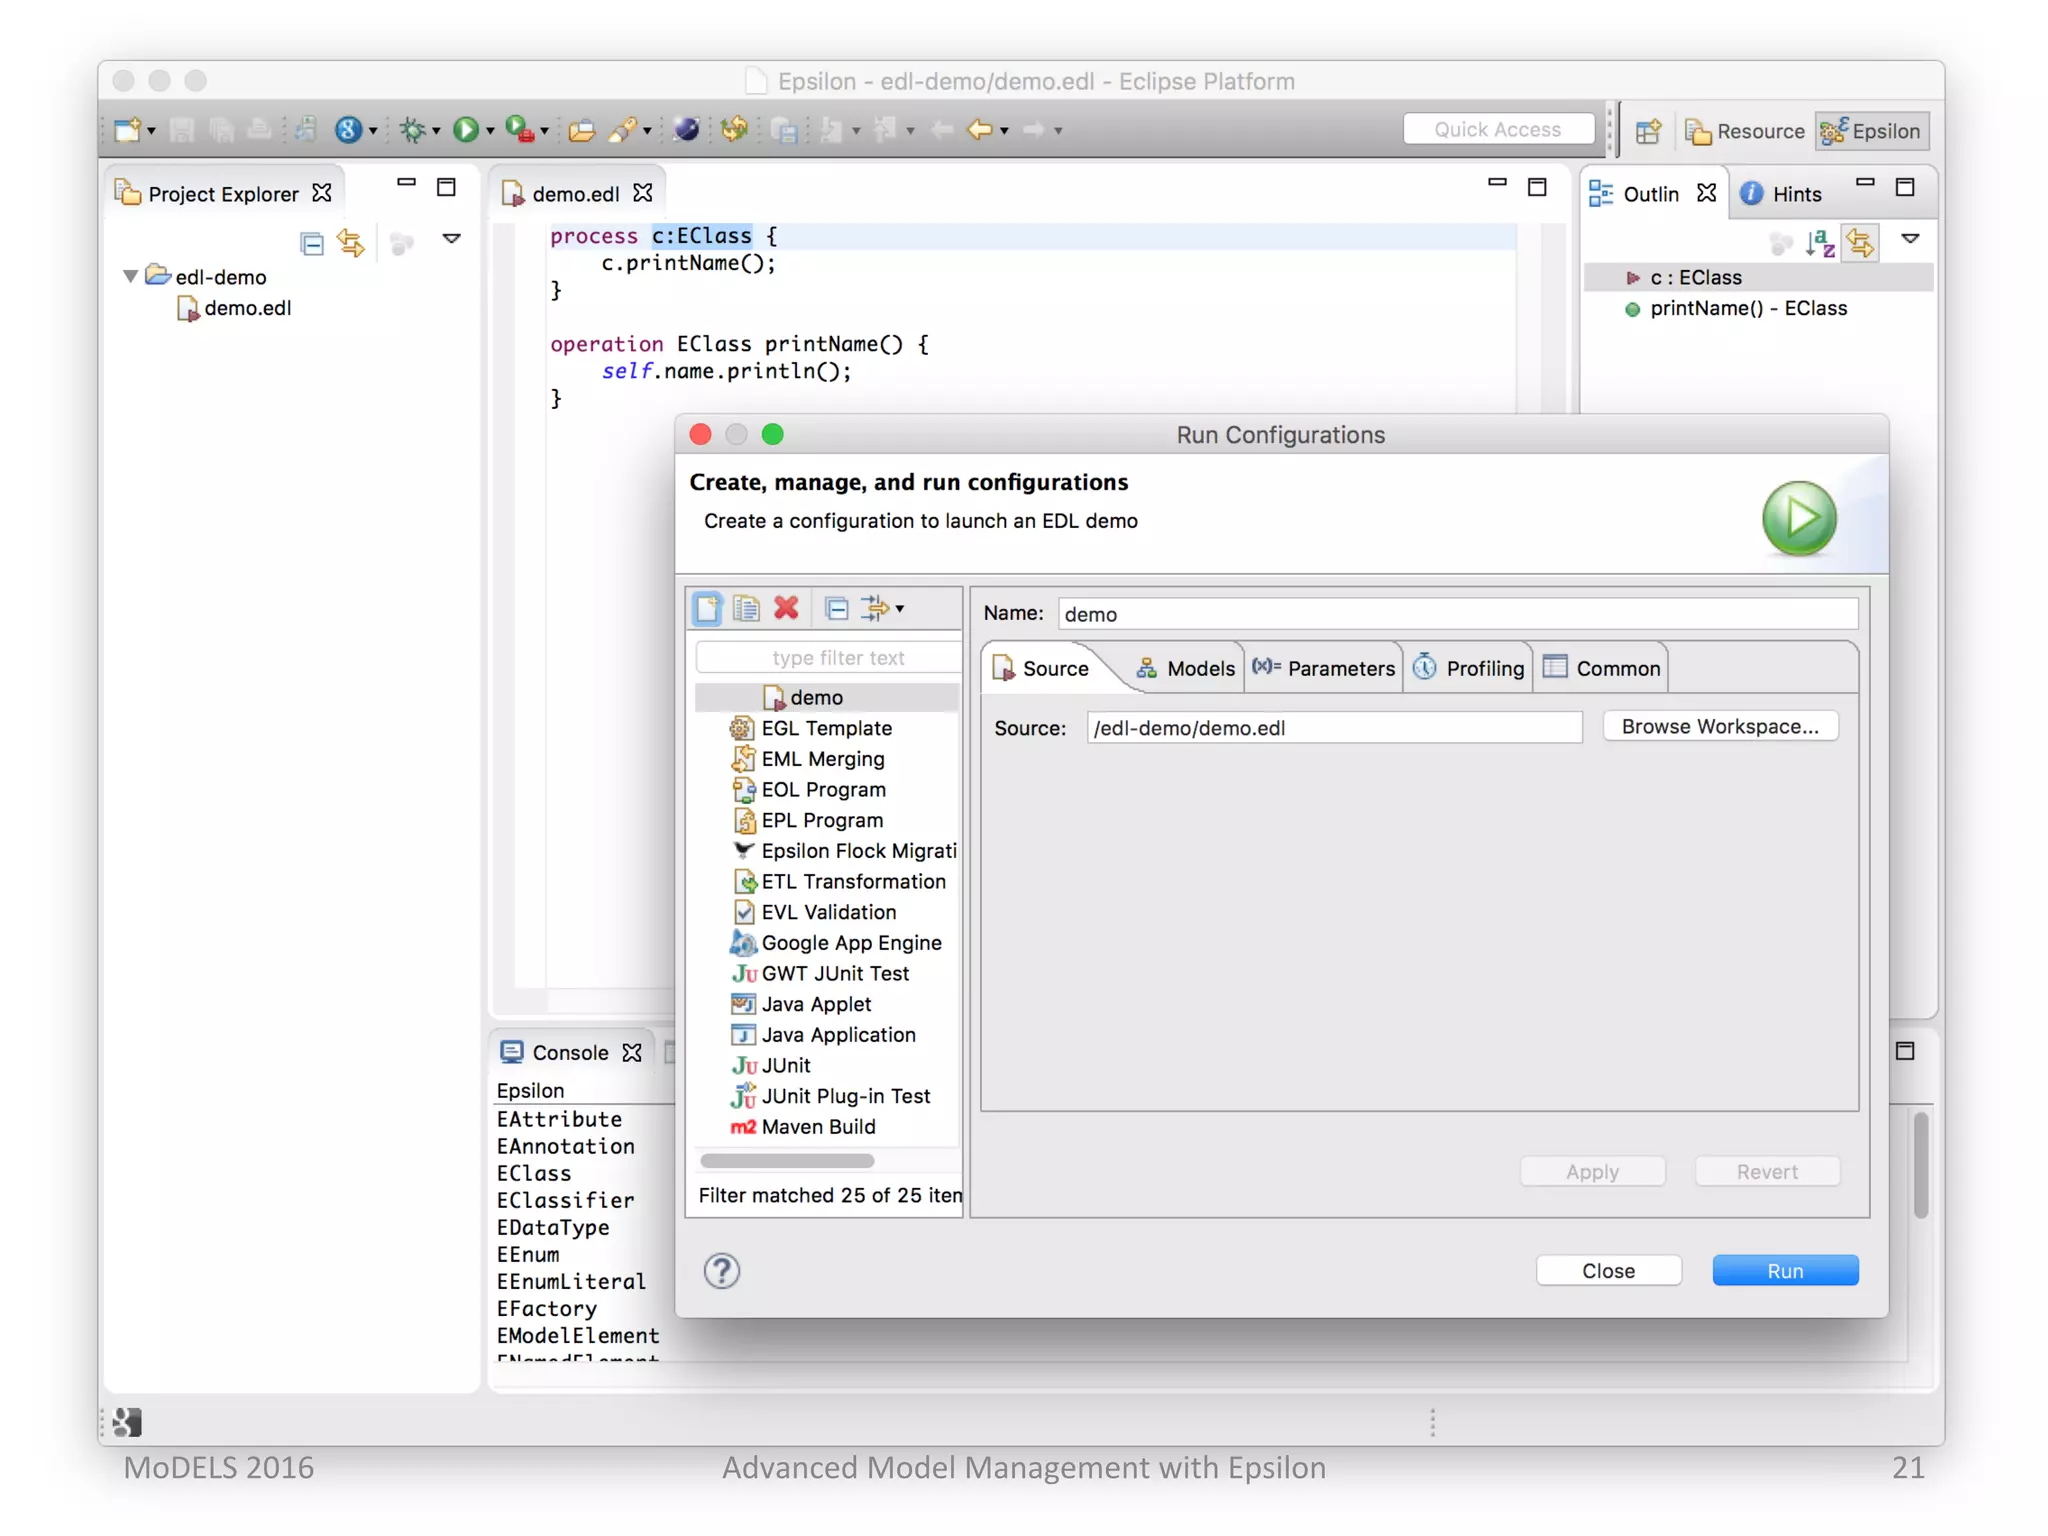Open the Profiling tab

[1468, 668]
